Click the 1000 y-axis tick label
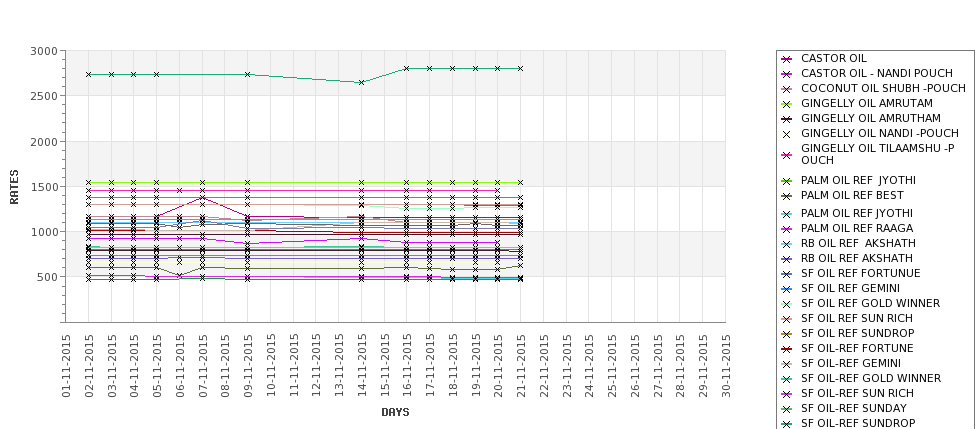Viewport: 975px width, 429px height. pyautogui.click(x=44, y=232)
